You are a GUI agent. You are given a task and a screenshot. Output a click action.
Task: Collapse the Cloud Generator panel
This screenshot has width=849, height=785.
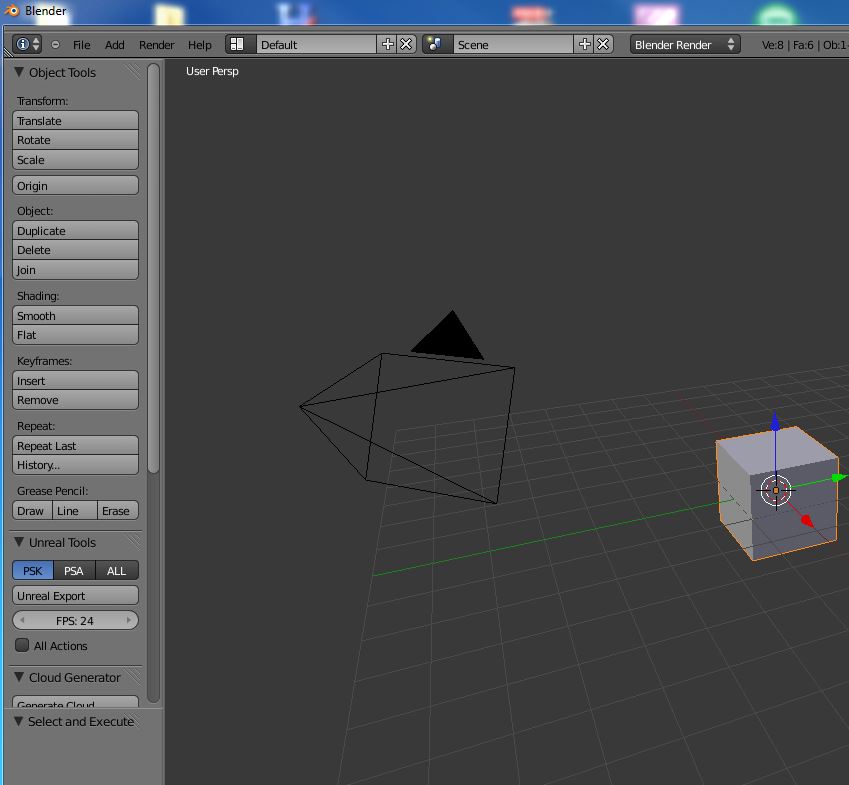coord(19,677)
